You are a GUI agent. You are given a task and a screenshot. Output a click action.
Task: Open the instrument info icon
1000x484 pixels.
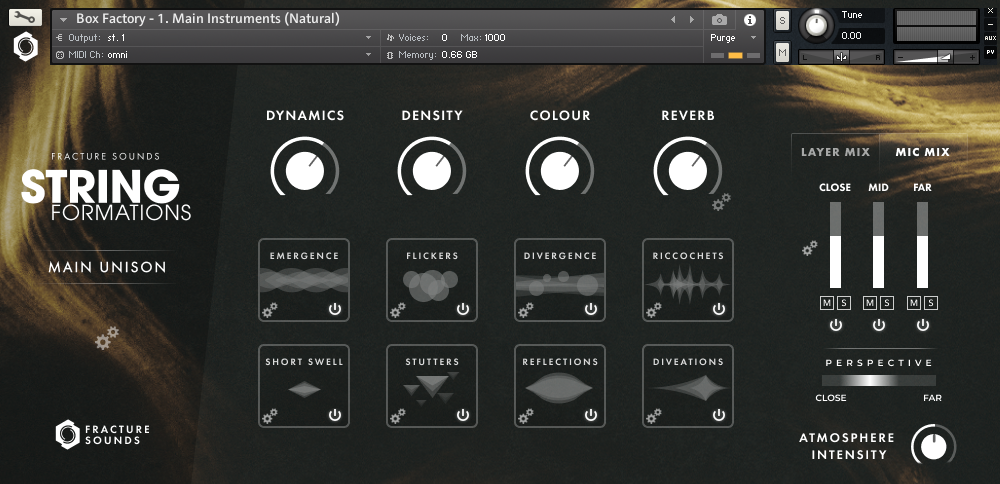[x=750, y=20]
